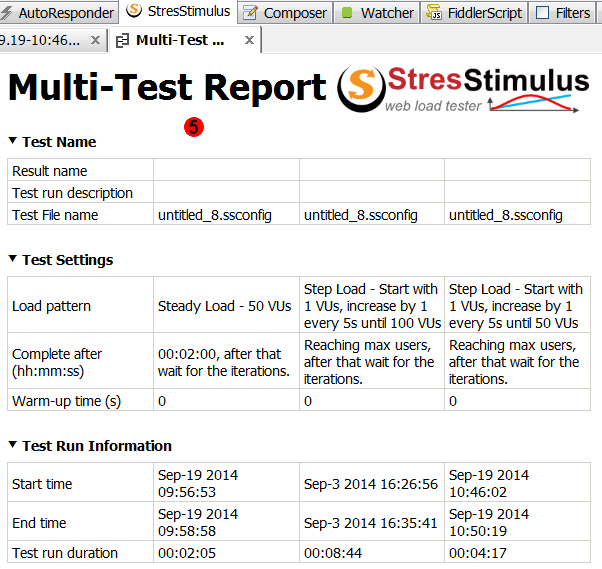Click the 'Load pattern' row label

(x=51, y=306)
